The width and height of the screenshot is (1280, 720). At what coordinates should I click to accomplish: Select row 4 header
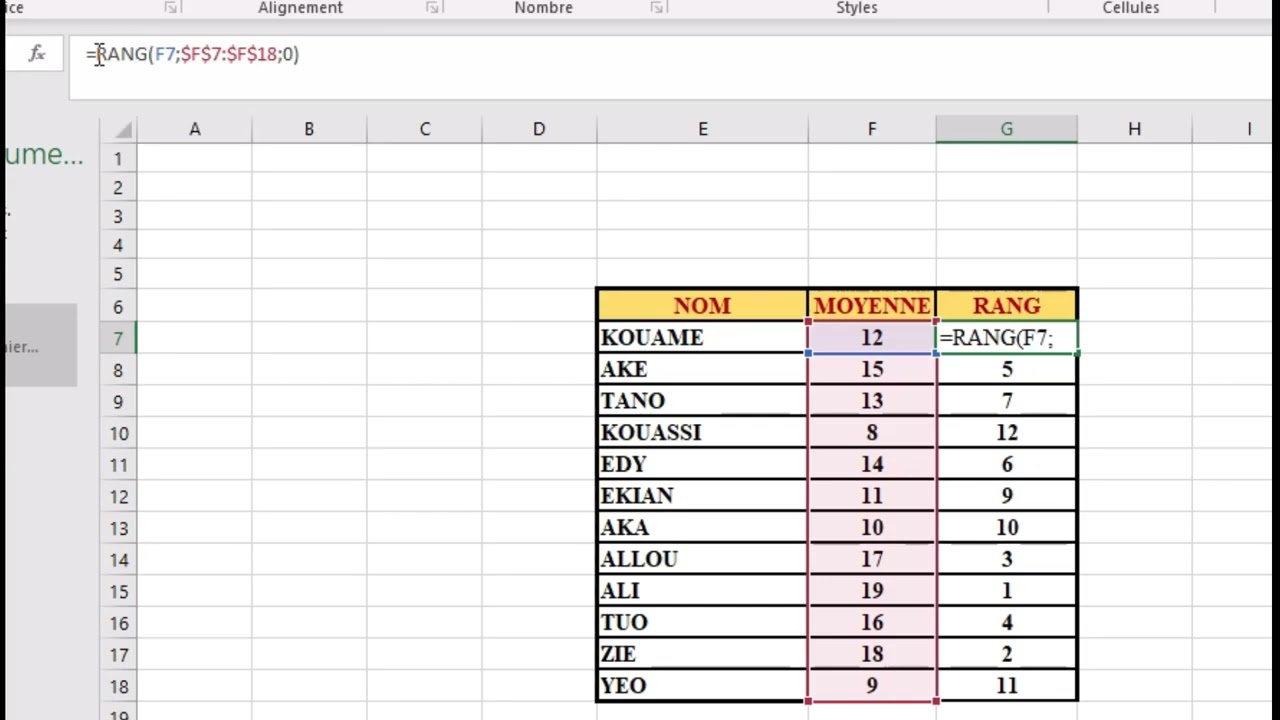tap(118, 246)
